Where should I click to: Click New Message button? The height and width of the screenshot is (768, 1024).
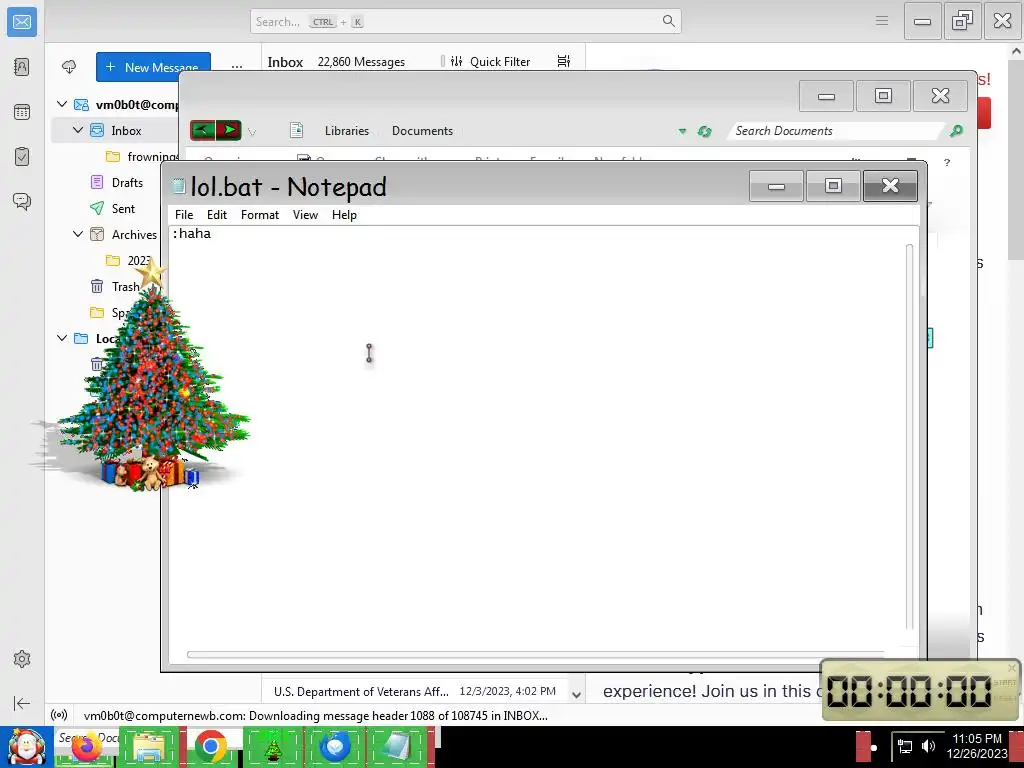tap(153, 67)
